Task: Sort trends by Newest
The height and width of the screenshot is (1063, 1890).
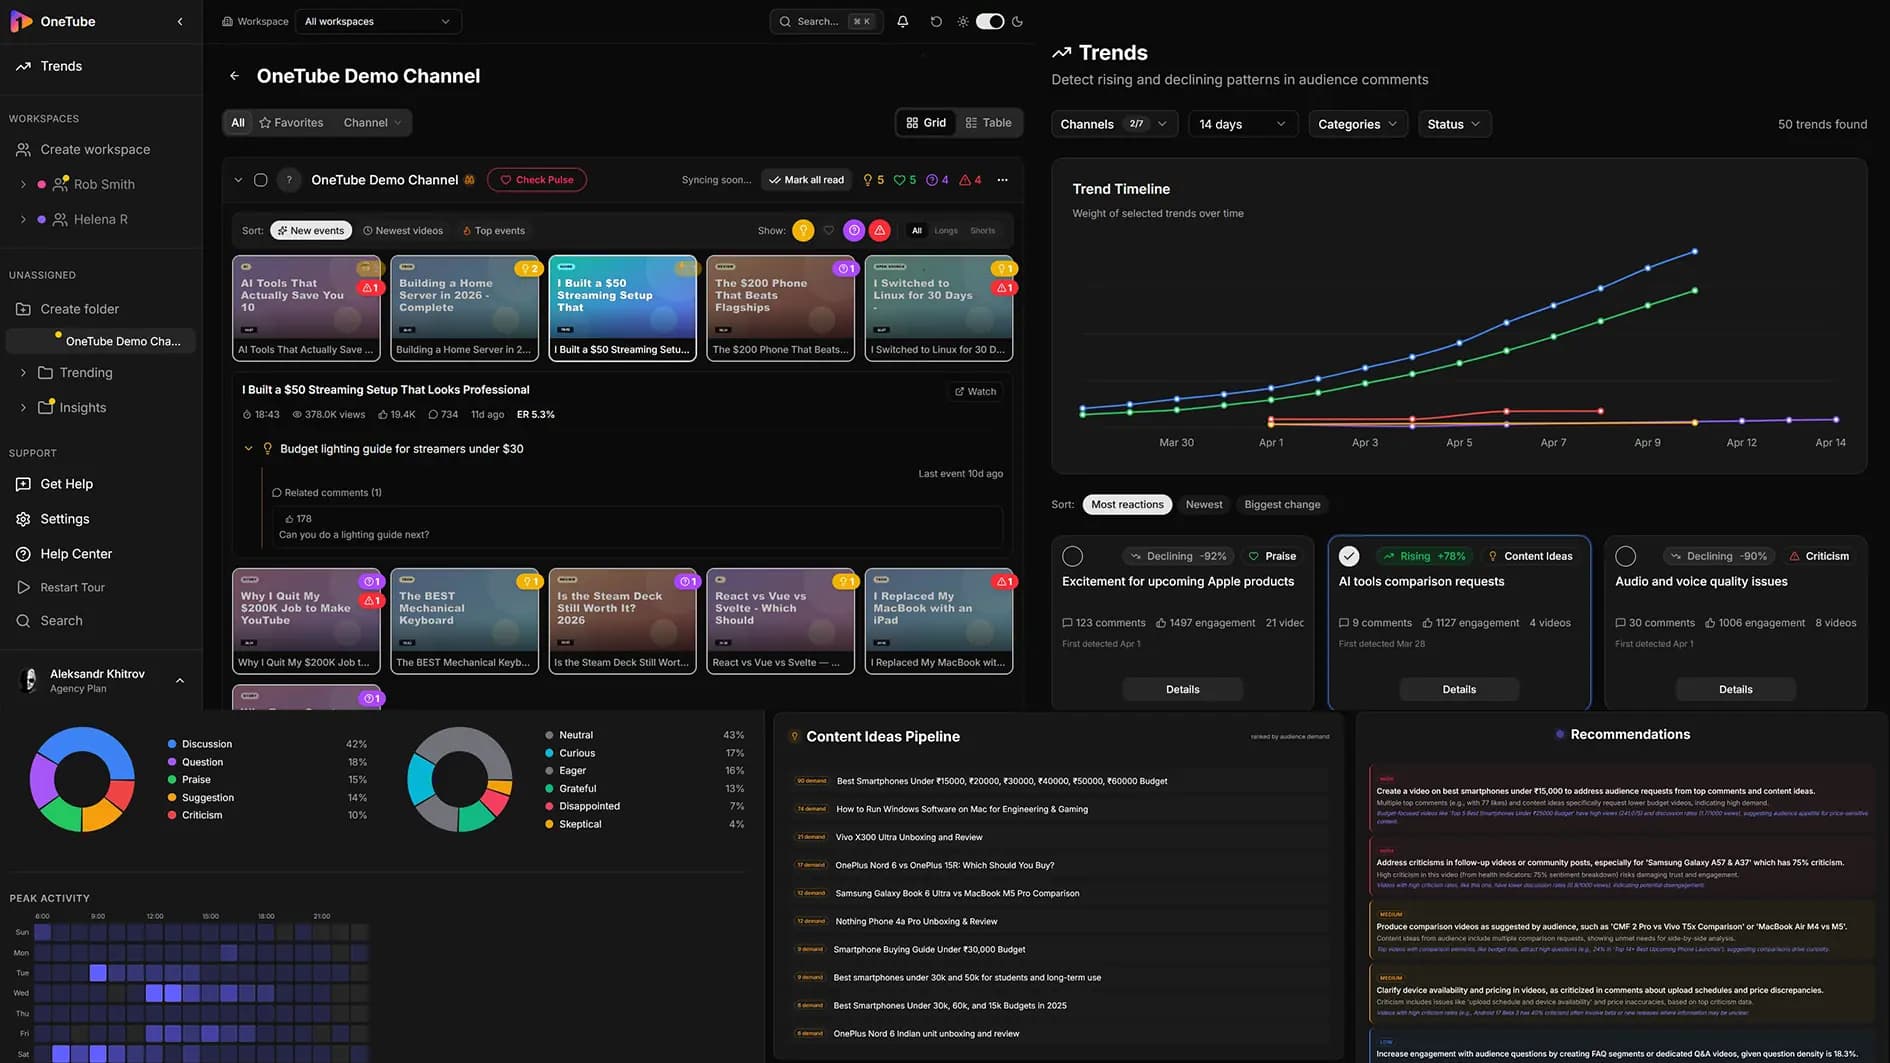Action: (x=1204, y=505)
